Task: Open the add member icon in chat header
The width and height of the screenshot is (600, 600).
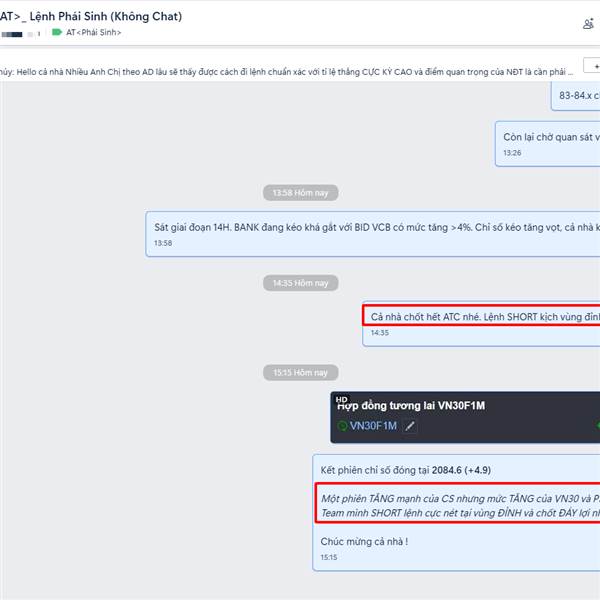Action: coord(589,24)
